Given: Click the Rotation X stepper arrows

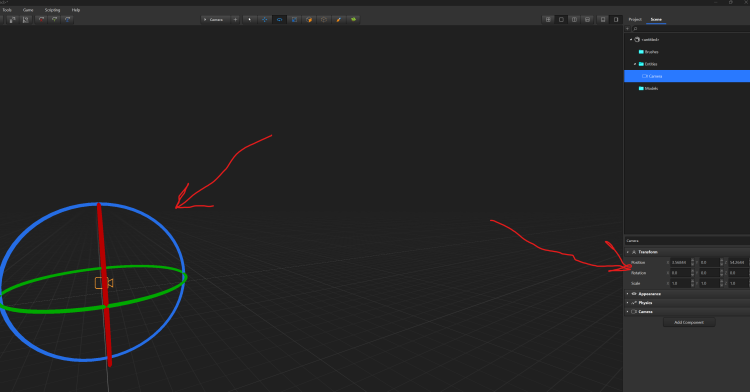Looking at the screenshot, I should point(693,273).
